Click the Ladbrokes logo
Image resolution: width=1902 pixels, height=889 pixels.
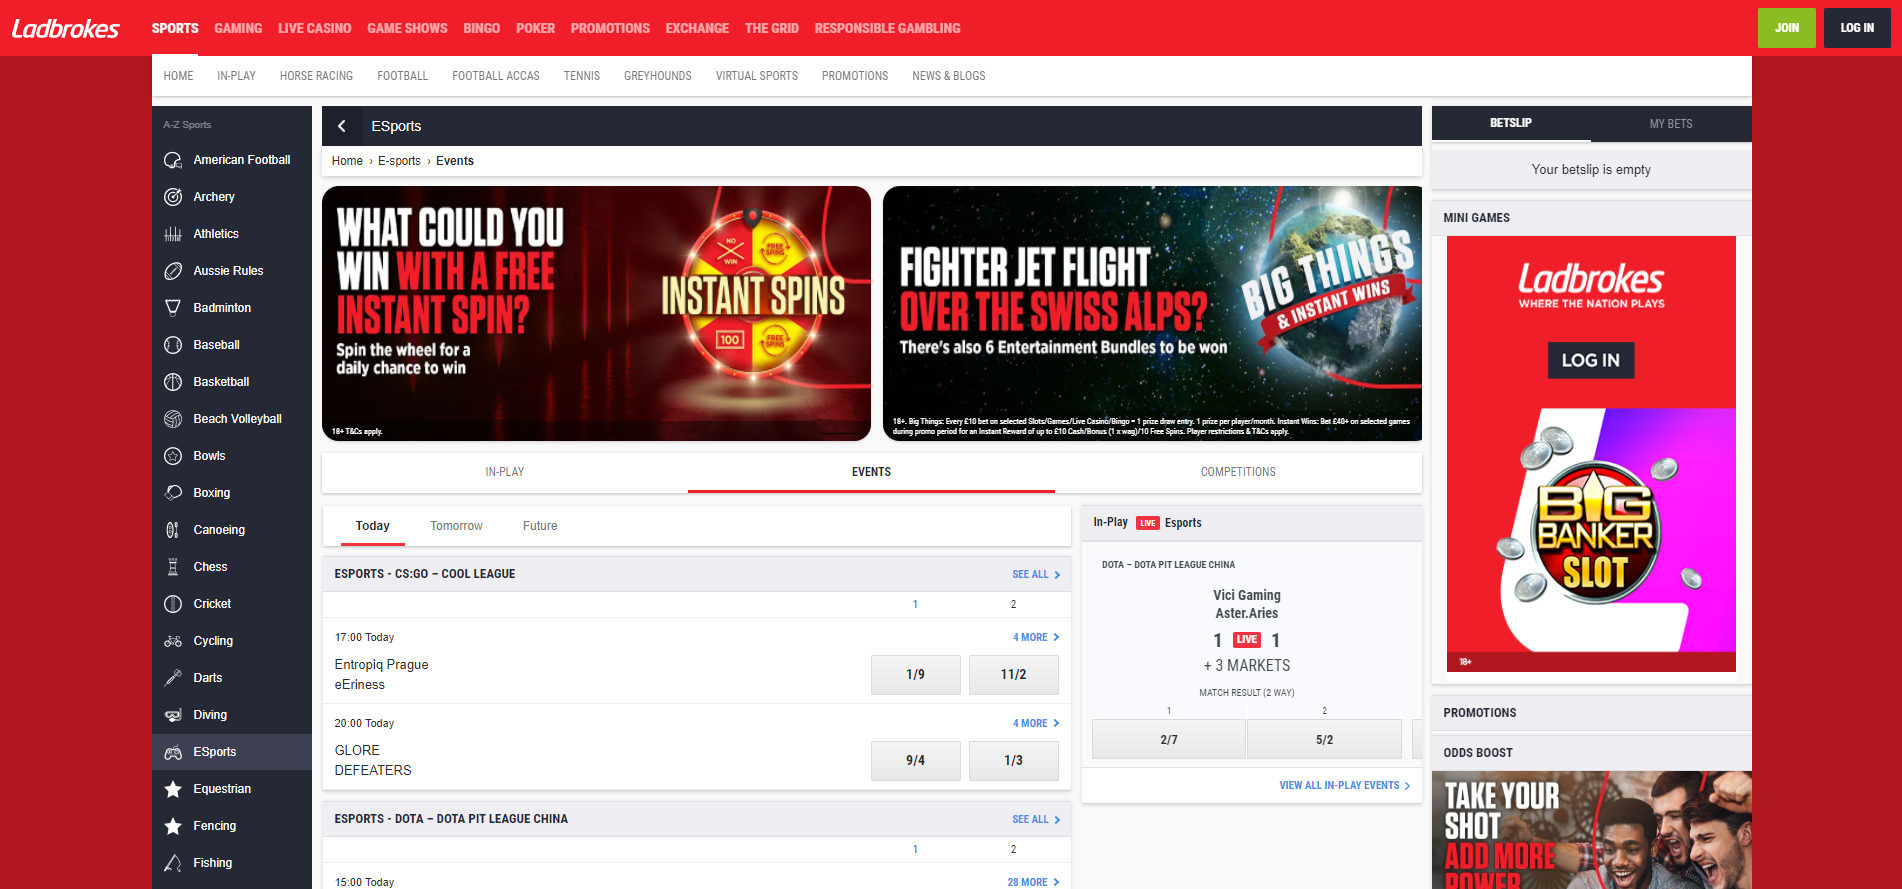66,28
